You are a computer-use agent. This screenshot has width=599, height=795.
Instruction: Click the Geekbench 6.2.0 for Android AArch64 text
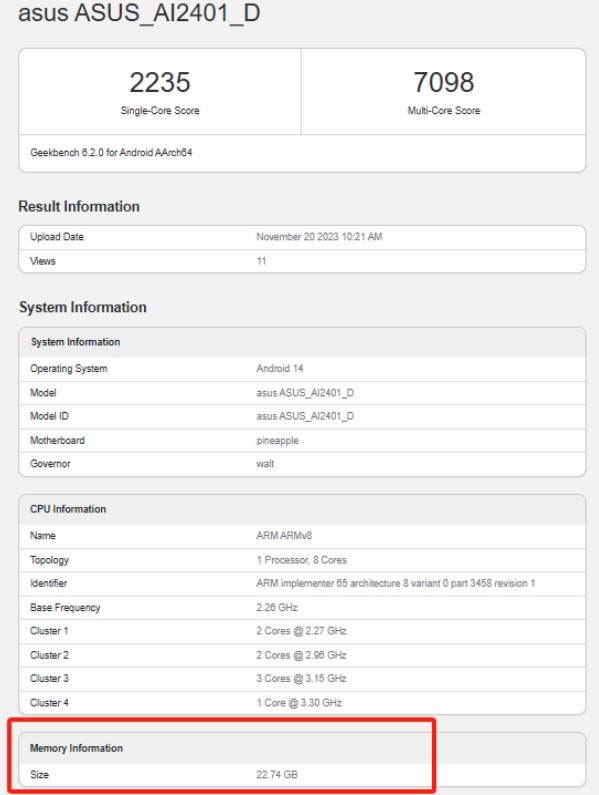point(111,153)
